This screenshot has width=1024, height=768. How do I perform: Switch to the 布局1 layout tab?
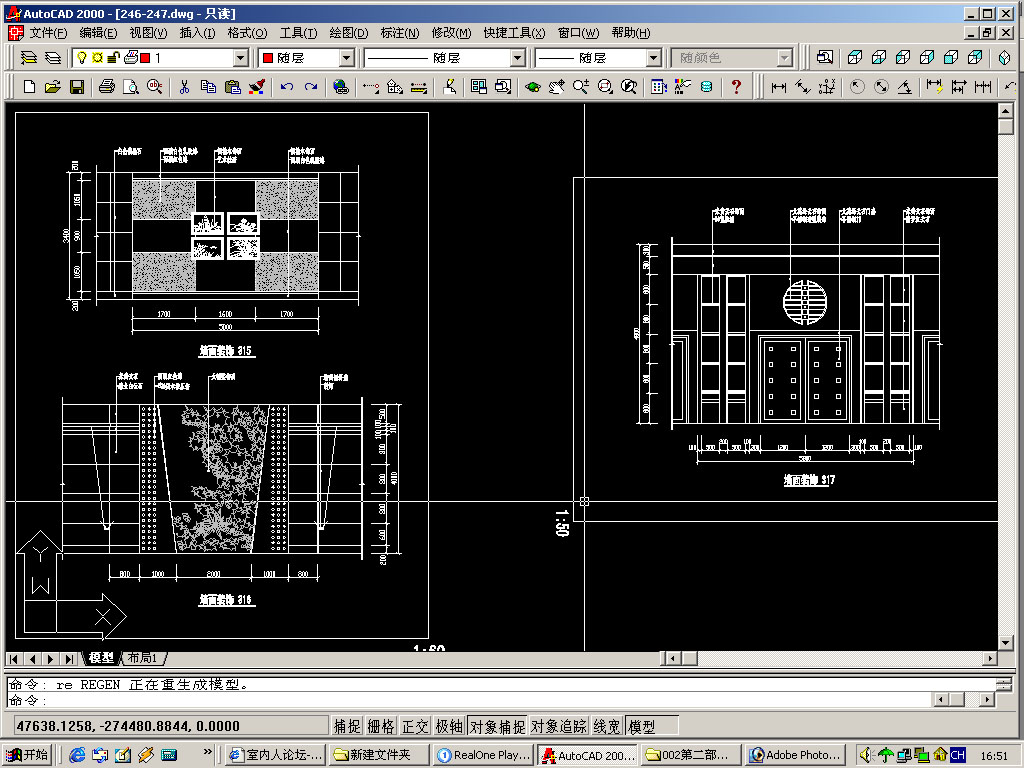pyautogui.click(x=143, y=658)
